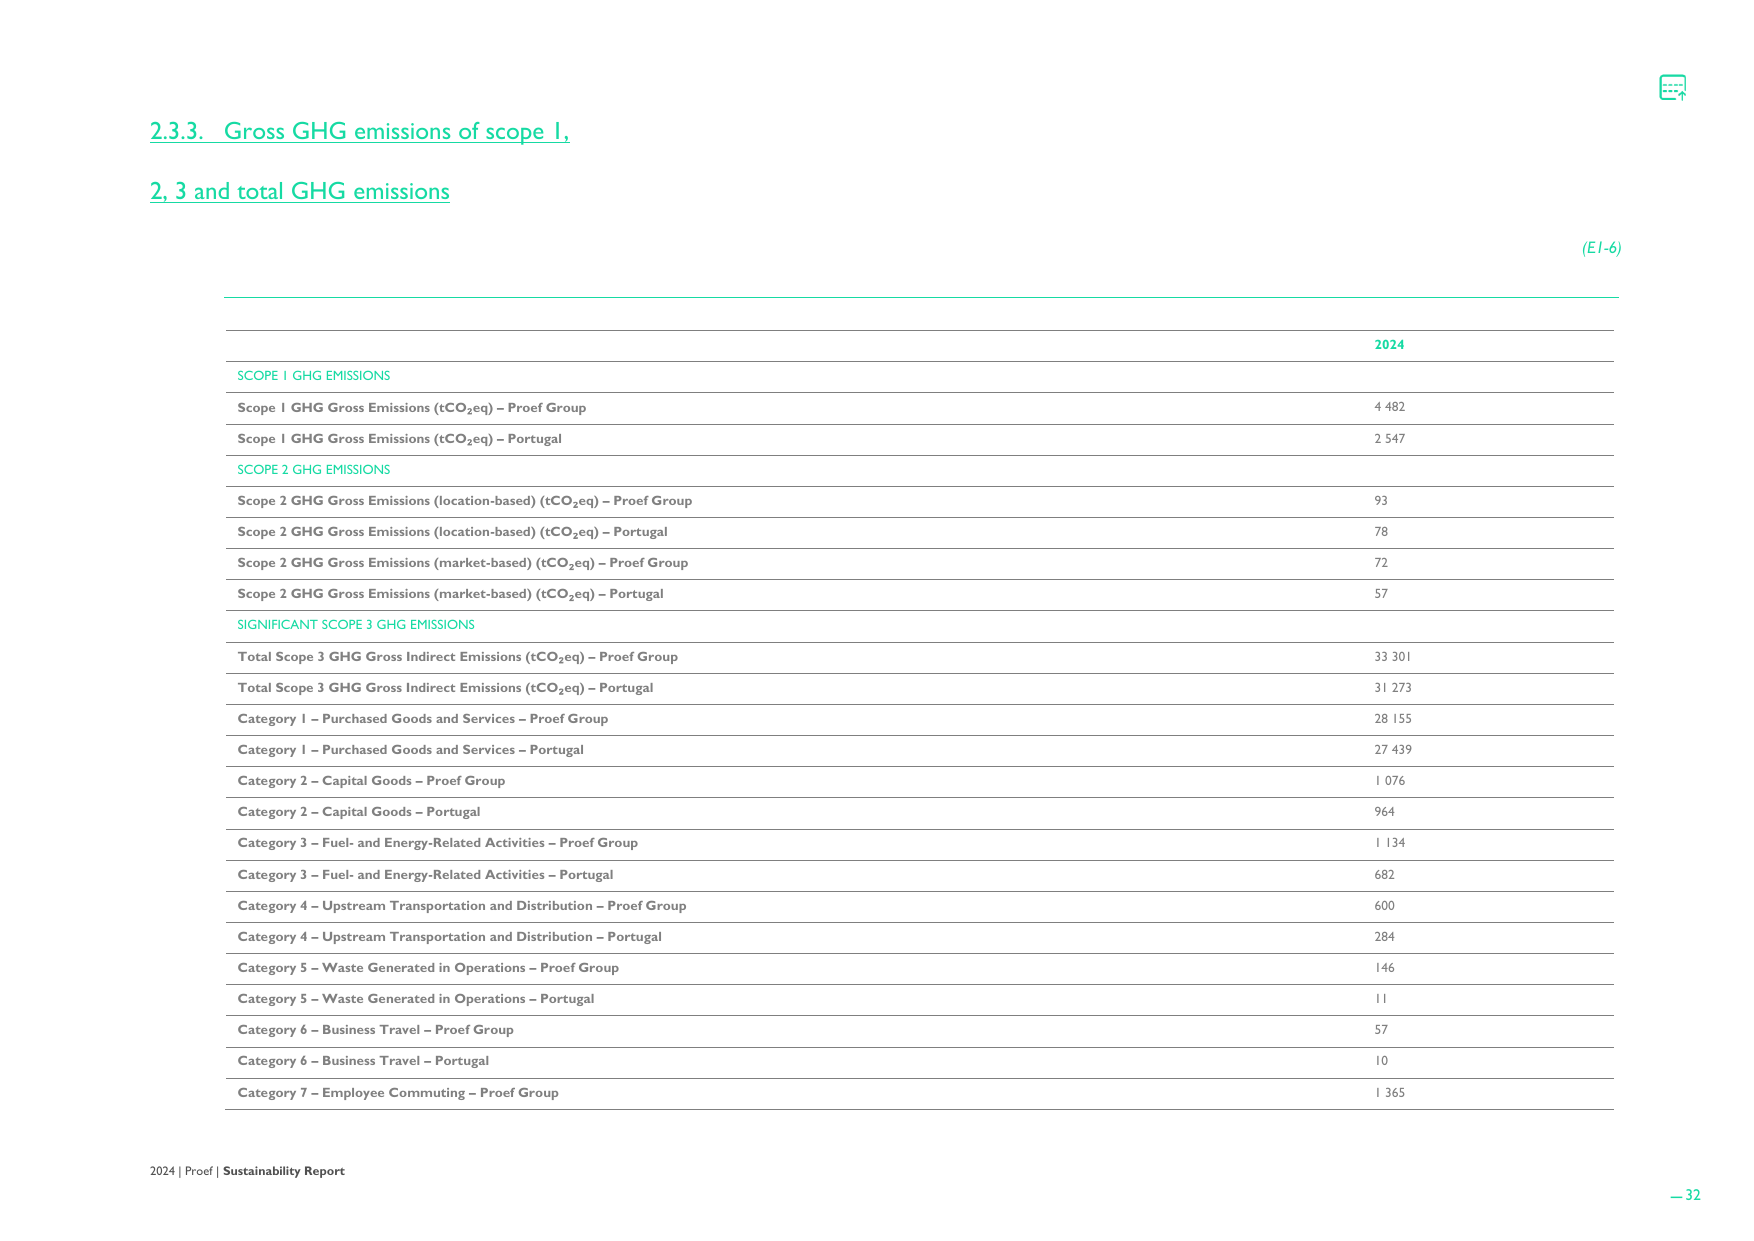Select 'Category 6 – Business Travel – Portugal'

click(363, 1061)
